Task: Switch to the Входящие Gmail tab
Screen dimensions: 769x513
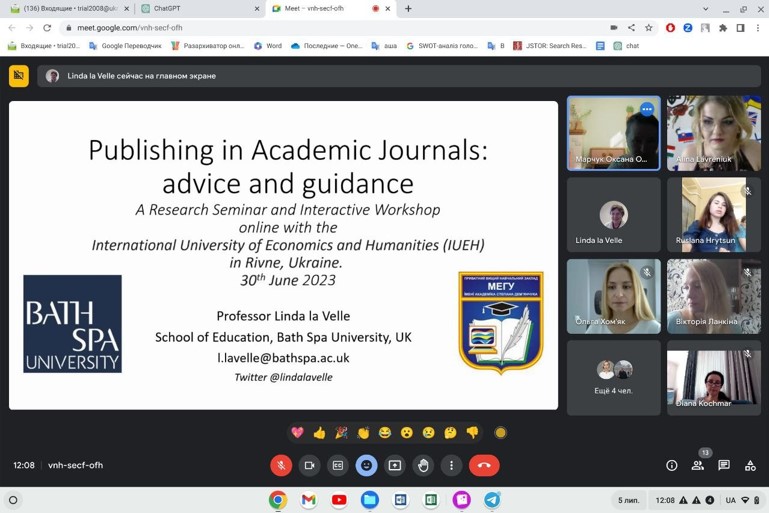Action: [x=69, y=8]
